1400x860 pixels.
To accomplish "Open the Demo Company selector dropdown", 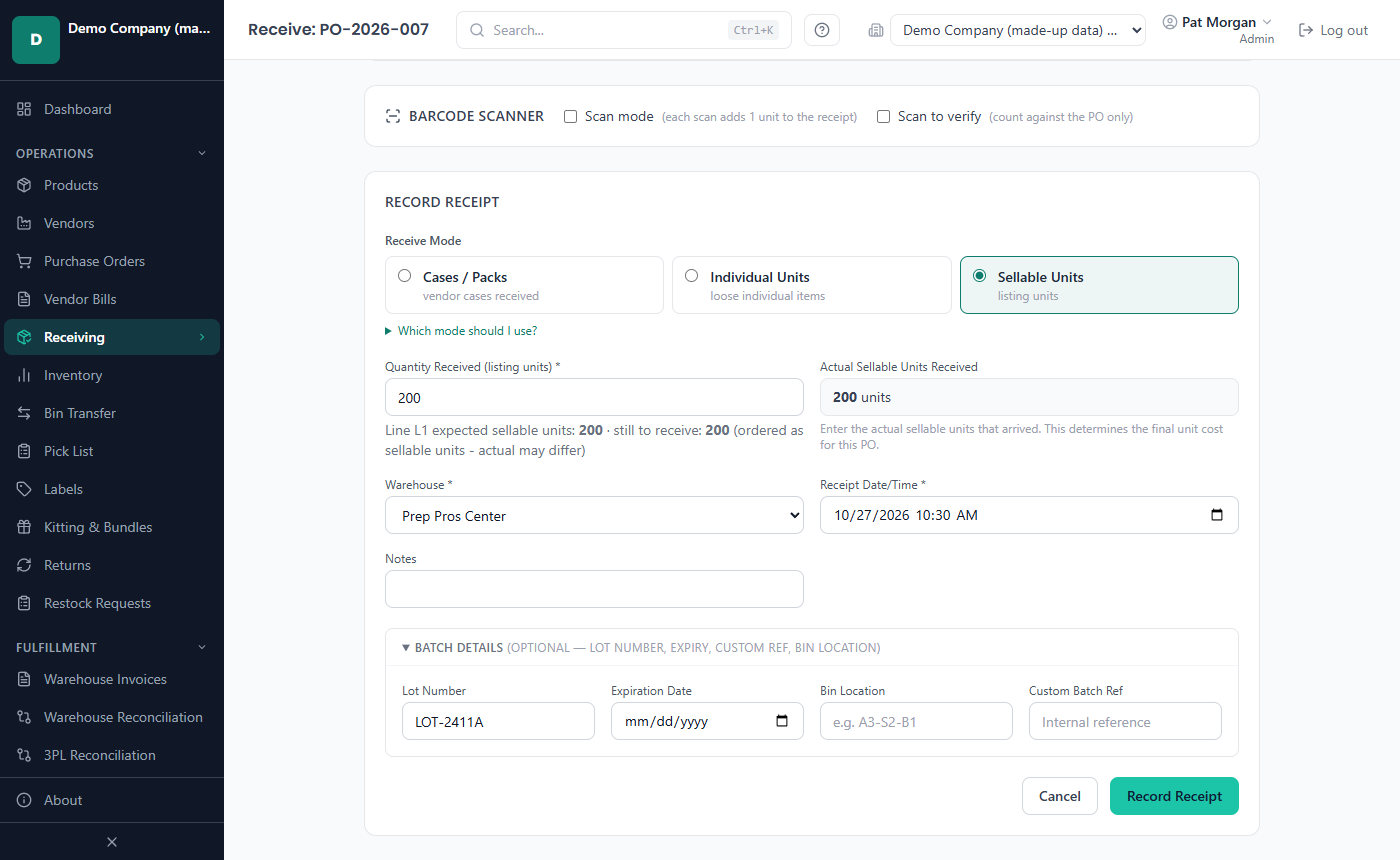I will coord(1018,30).
